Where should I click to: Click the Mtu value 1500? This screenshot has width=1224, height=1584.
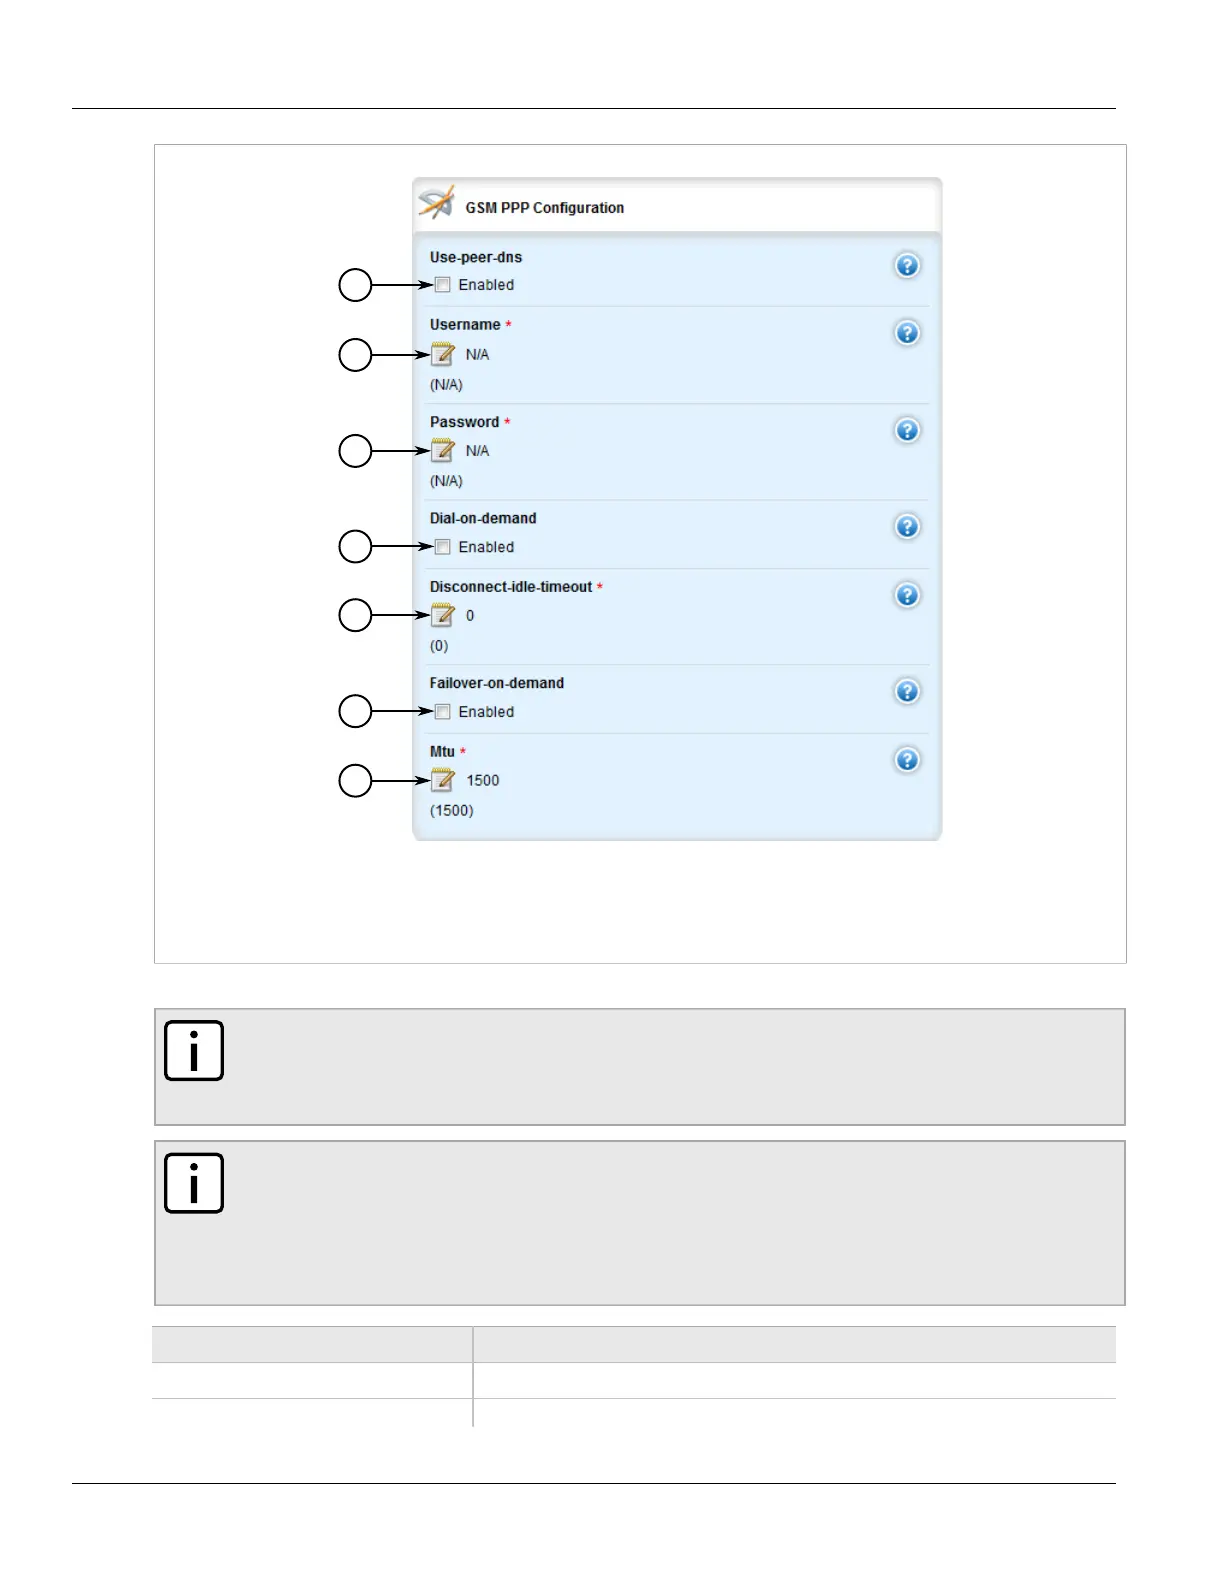click(x=483, y=781)
